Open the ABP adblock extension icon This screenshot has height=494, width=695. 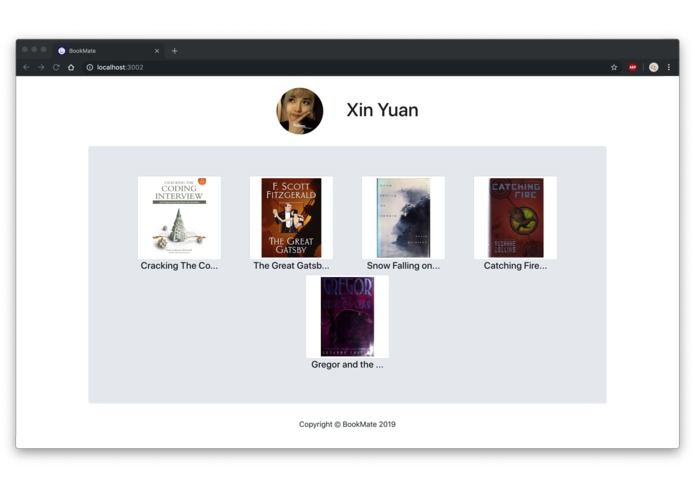[633, 67]
